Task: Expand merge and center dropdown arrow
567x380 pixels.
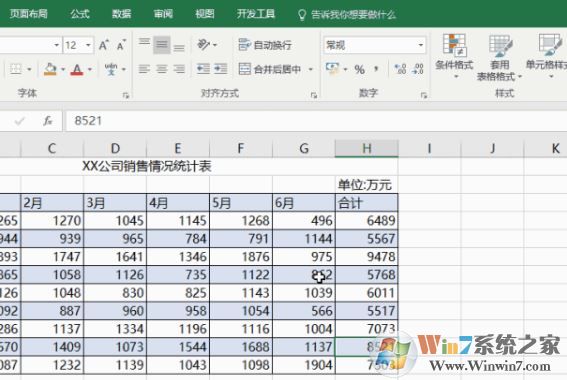Action: (311, 69)
